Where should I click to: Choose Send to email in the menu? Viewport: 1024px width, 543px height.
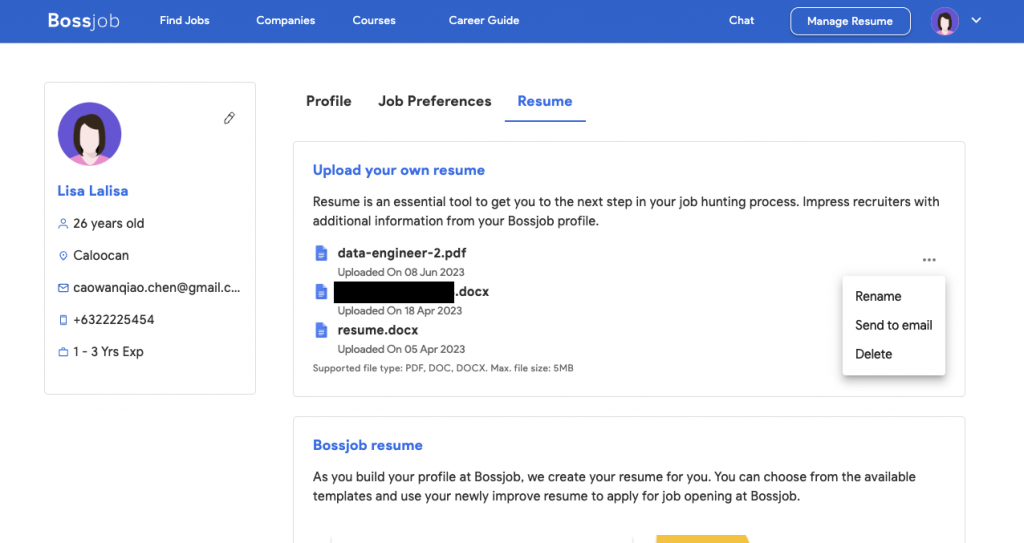tap(893, 325)
